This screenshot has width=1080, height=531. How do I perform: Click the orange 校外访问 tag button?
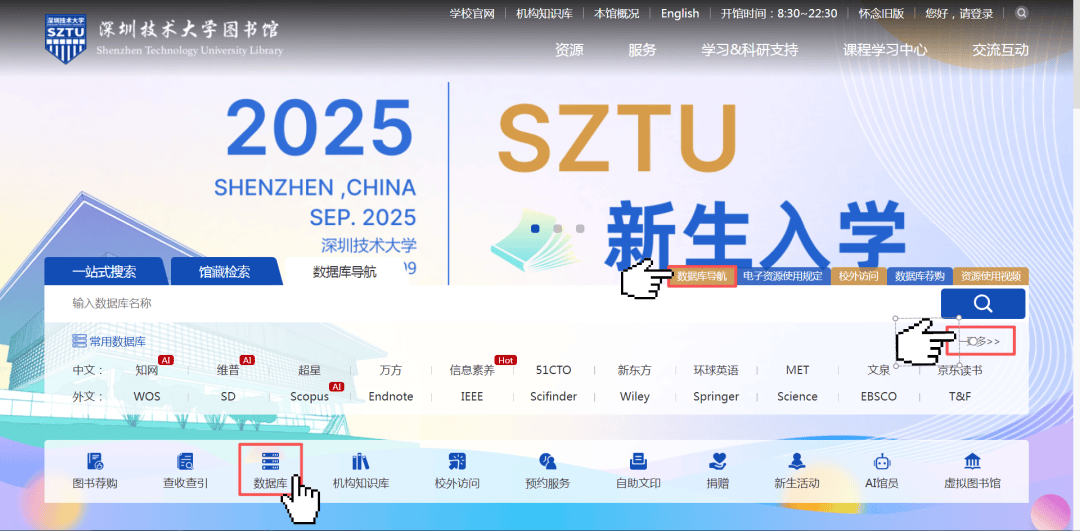pos(858,276)
